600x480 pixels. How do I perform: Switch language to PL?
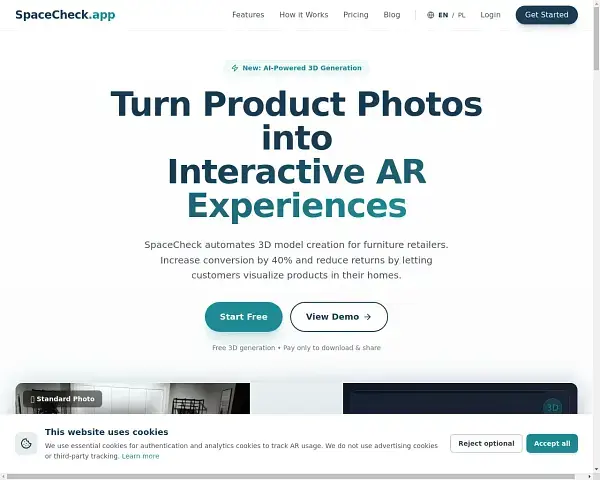pyautogui.click(x=462, y=15)
